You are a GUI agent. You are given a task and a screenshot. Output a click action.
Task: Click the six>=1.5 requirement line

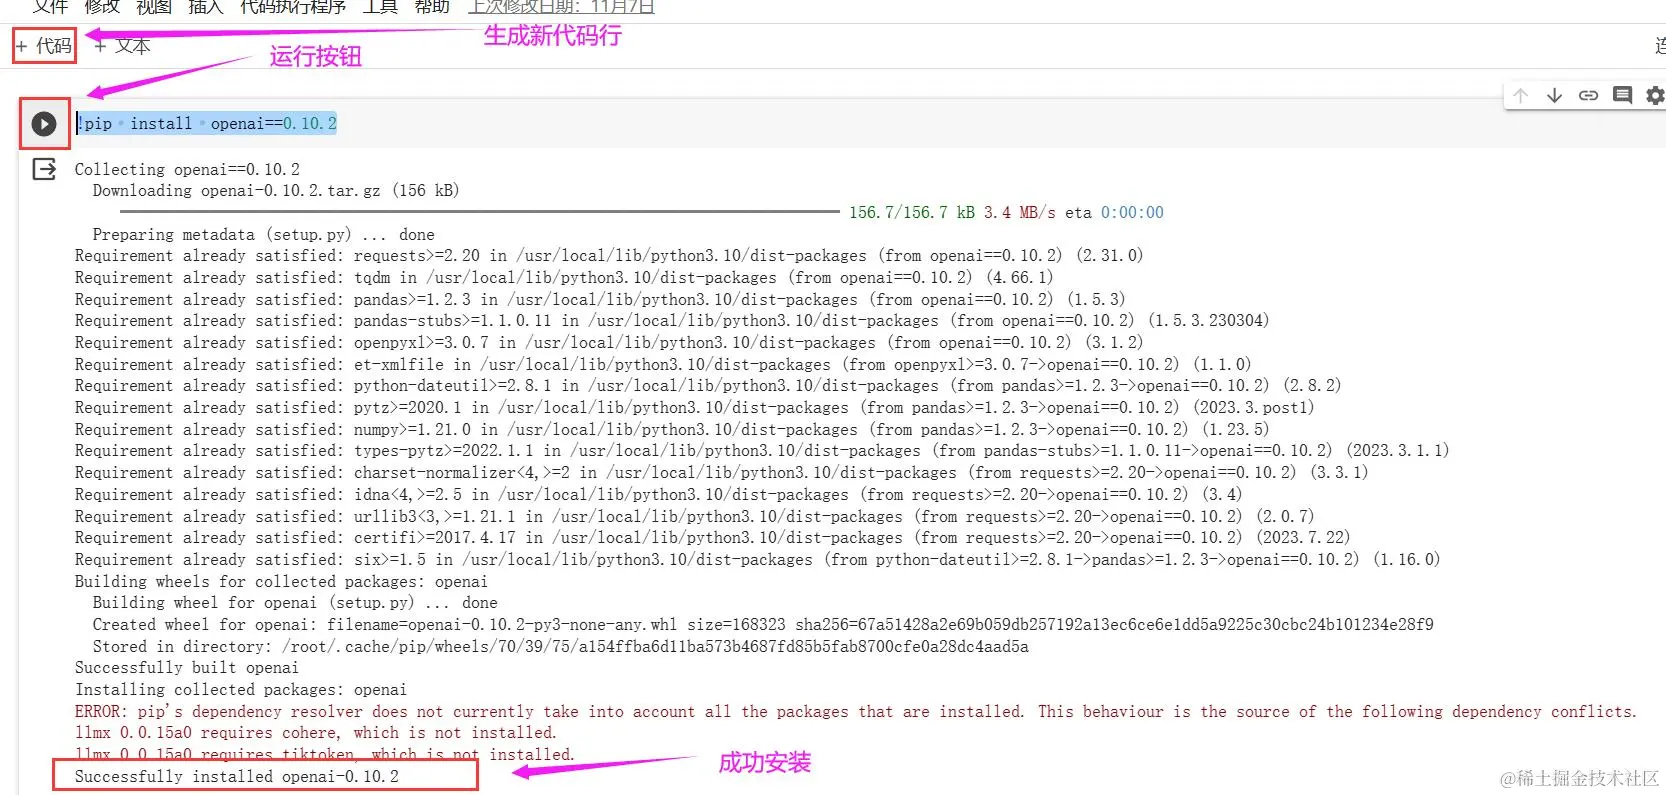pyautogui.click(x=757, y=560)
